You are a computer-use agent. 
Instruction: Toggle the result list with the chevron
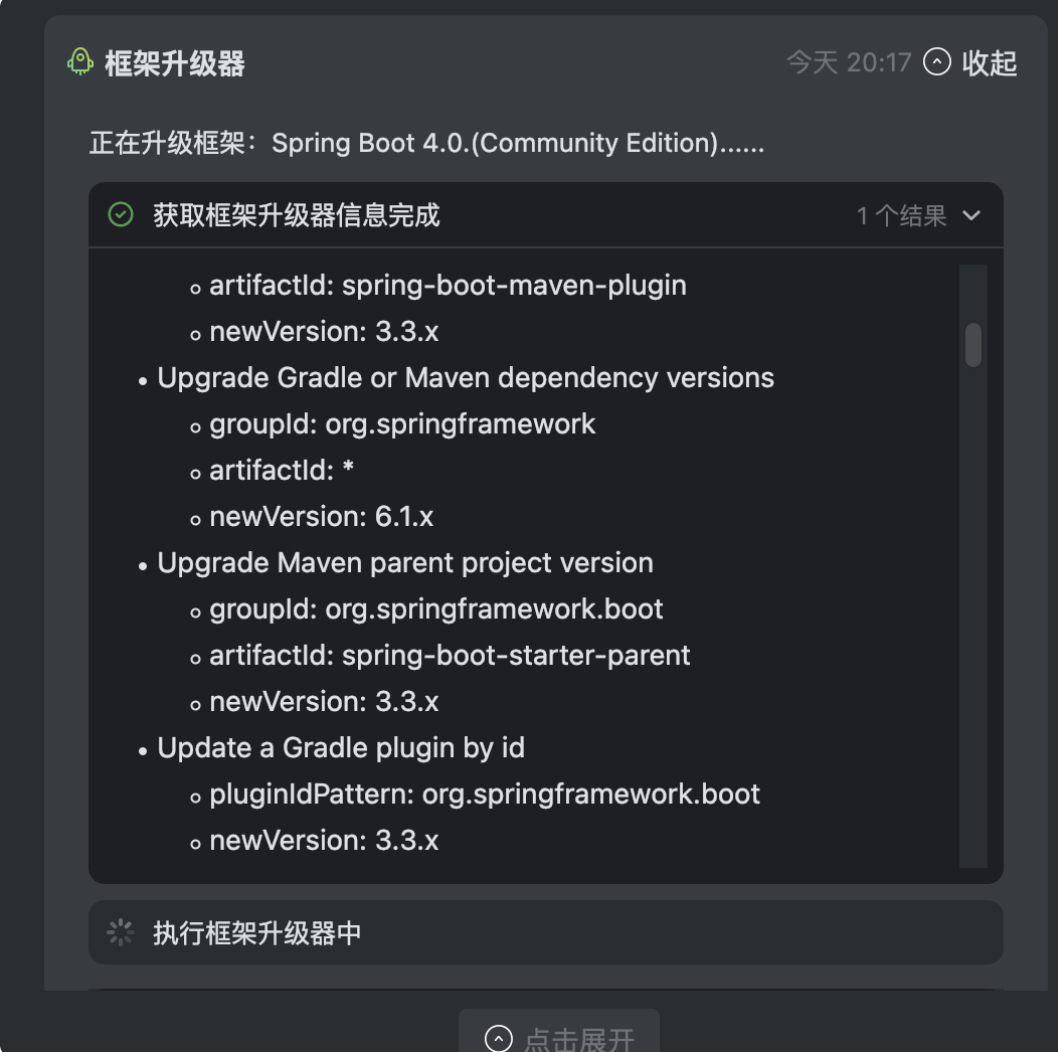pos(969,214)
